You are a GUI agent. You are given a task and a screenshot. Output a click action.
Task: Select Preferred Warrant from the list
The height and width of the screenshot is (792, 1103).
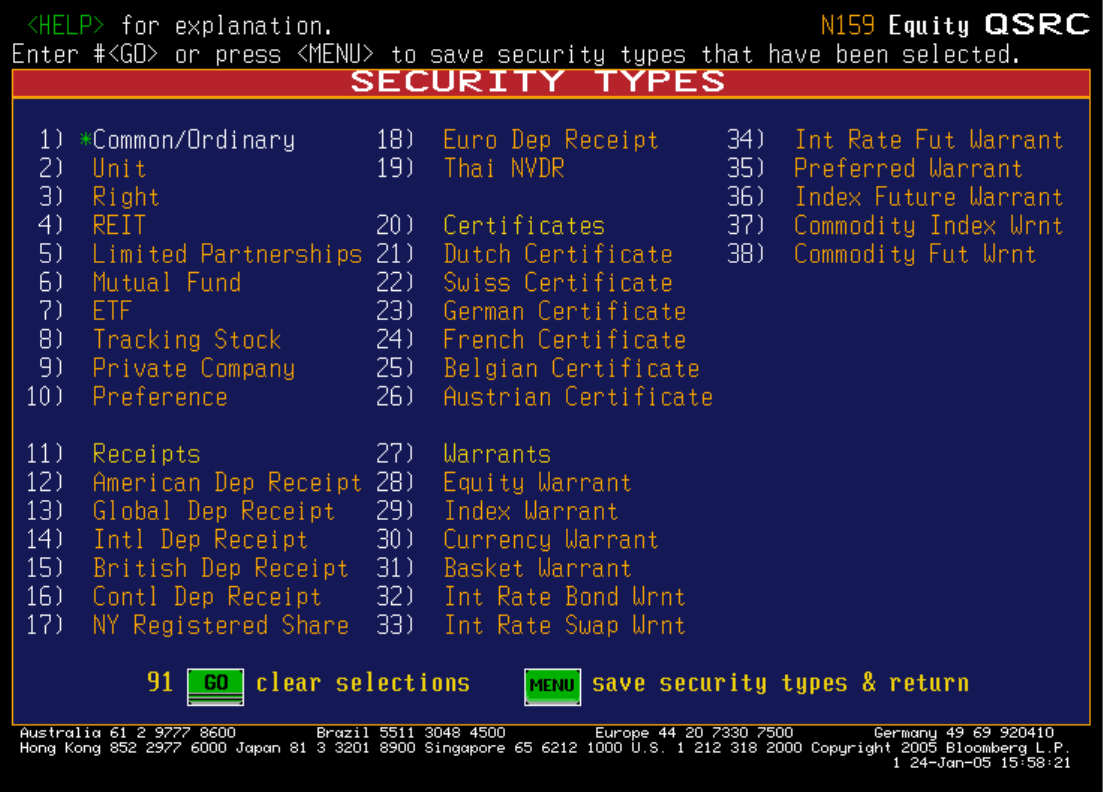(908, 169)
